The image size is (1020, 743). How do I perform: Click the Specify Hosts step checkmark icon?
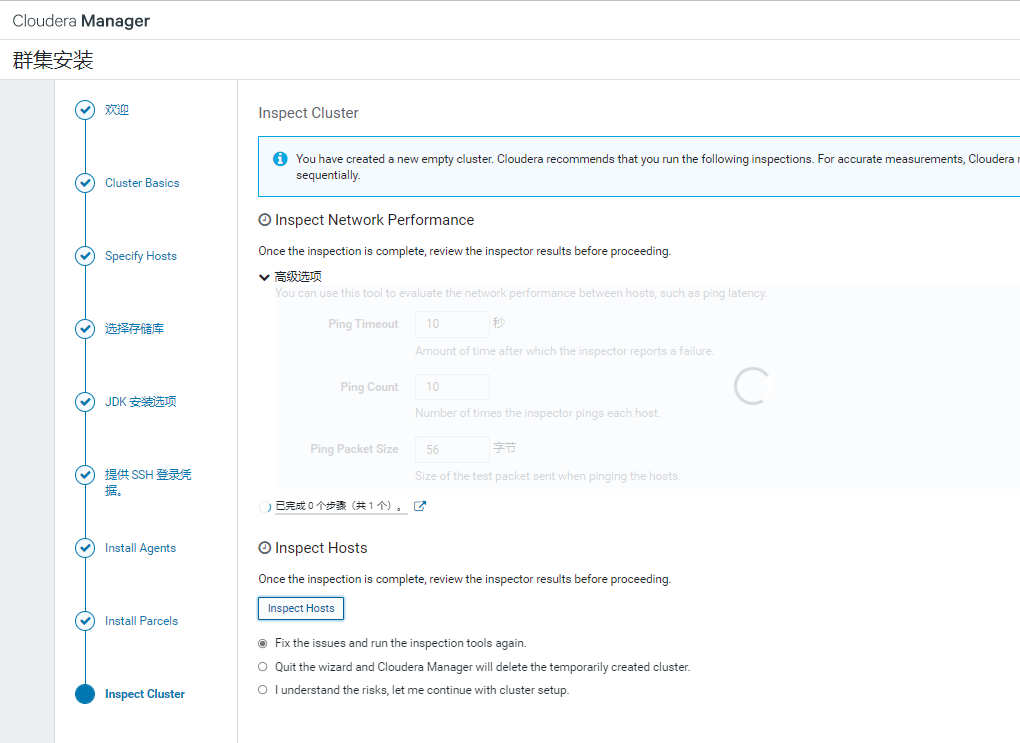85,256
